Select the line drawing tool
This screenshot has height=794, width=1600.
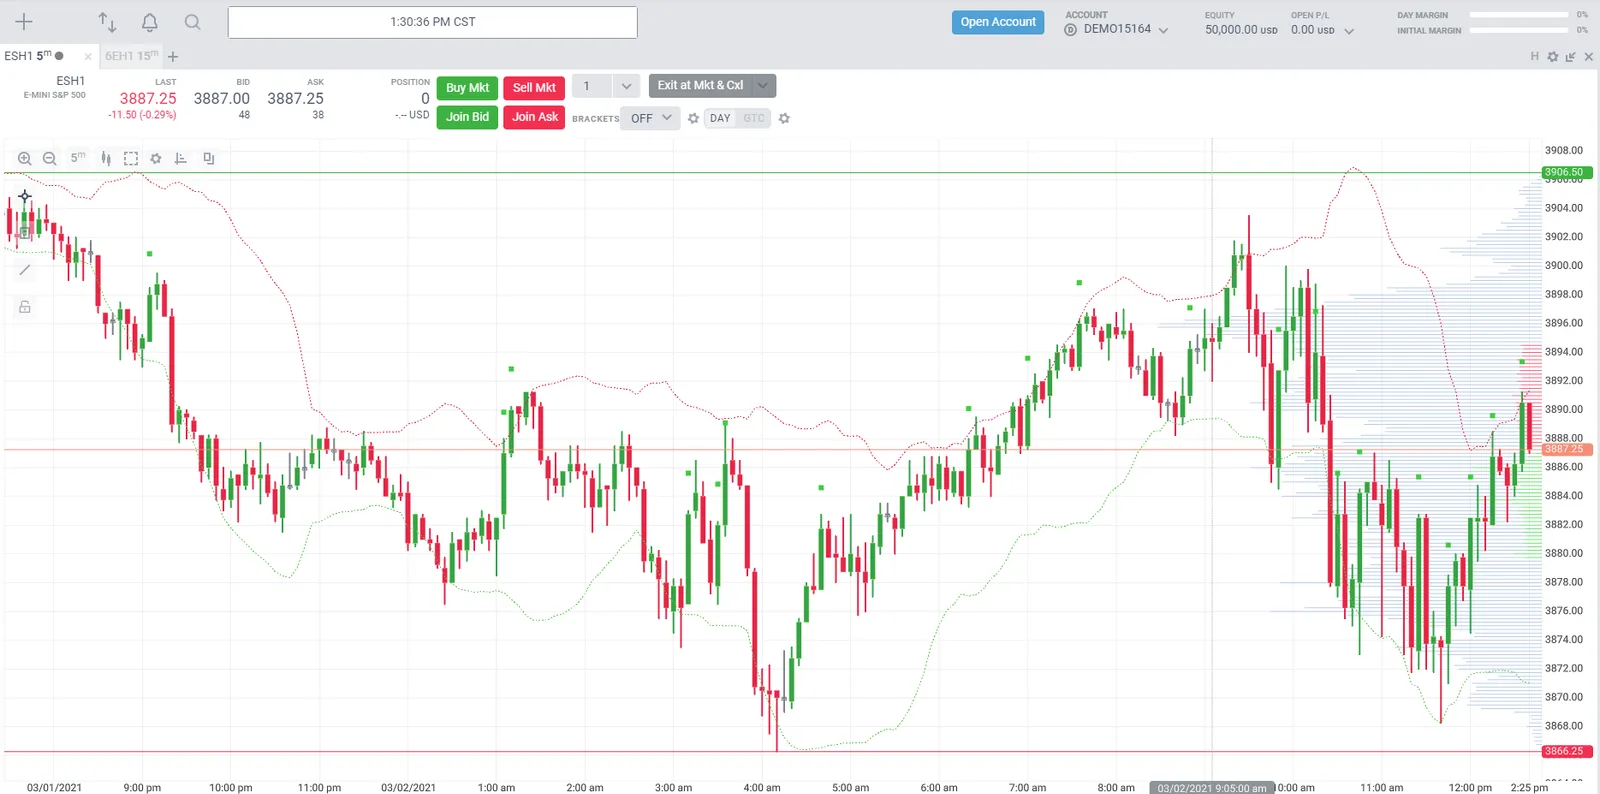pos(25,270)
